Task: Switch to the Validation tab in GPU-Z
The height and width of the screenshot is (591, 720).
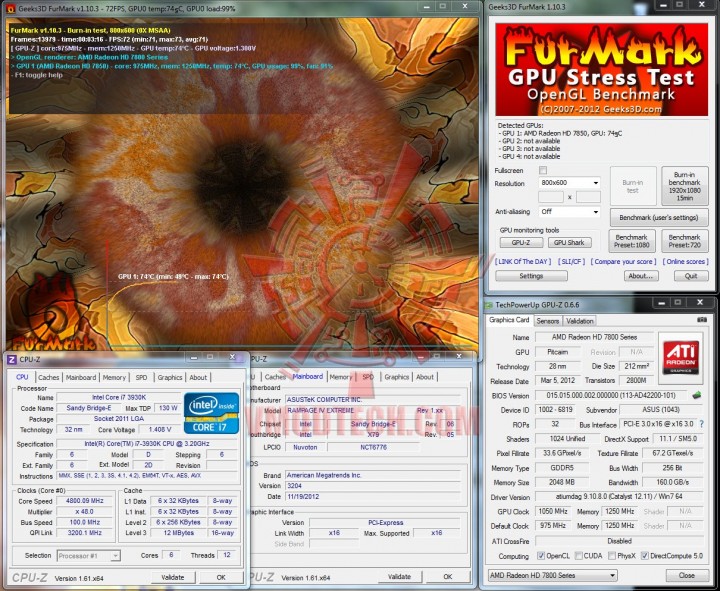Action: pyautogui.click(x=579, y=321)
